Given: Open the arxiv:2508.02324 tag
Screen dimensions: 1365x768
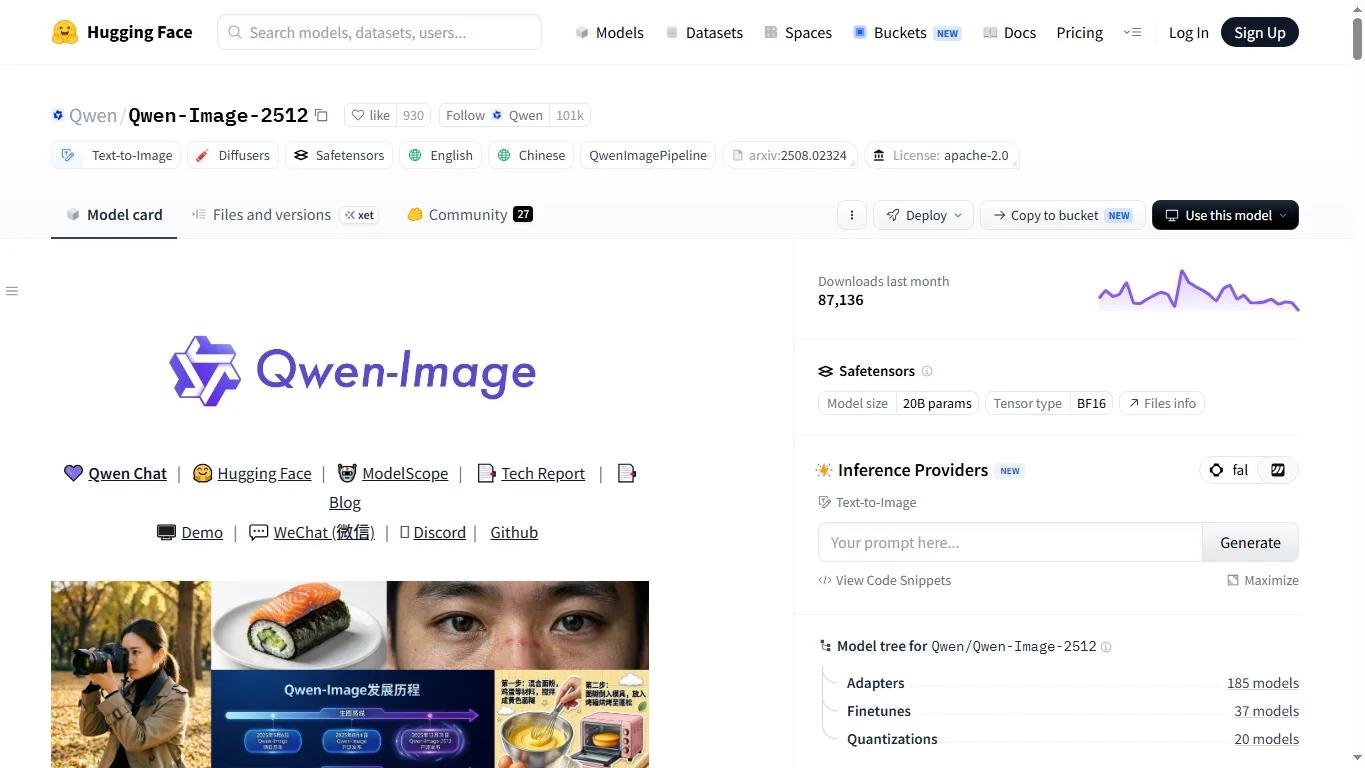Looking at the screenshot, I should pyautogui.click(x=790, y=155).
